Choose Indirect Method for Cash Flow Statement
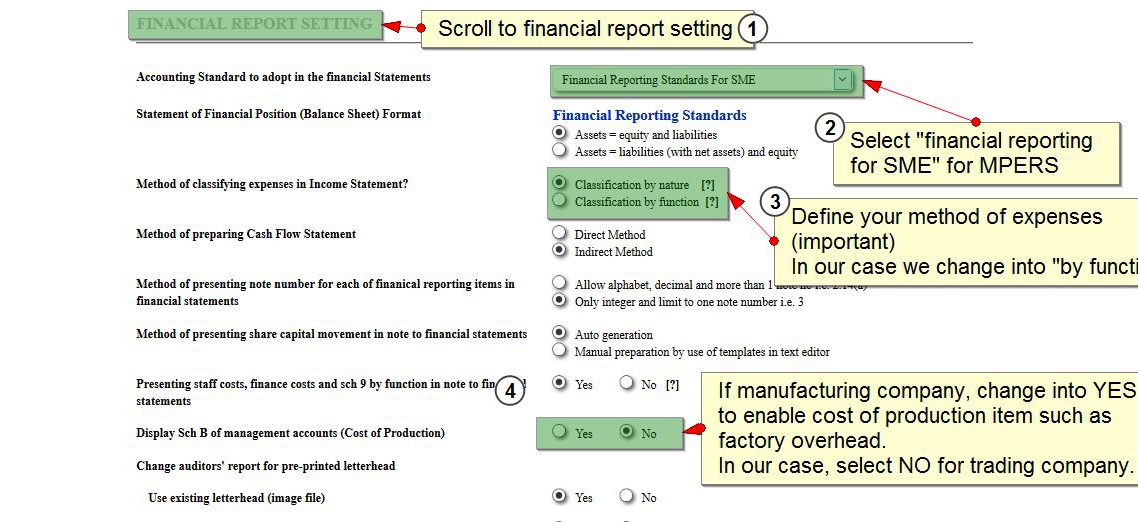The width and height of the screenshot is (1138, 522). coord(559,250)
